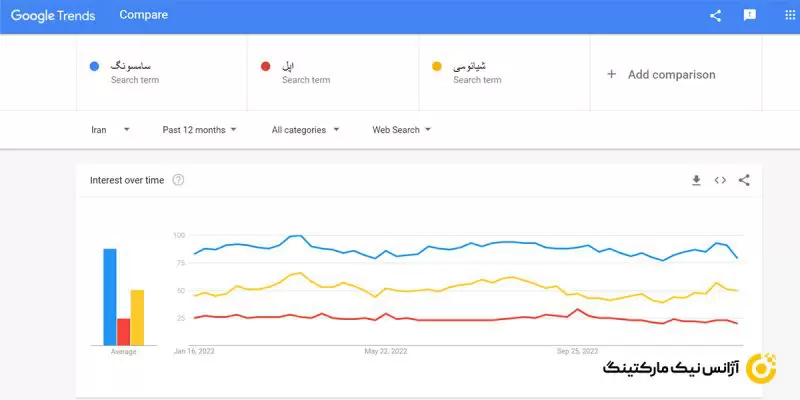Image resolution: width=800 pixels, height=400 pixels.
Task: Click the Google Trends logo
Action: [55, 15]
